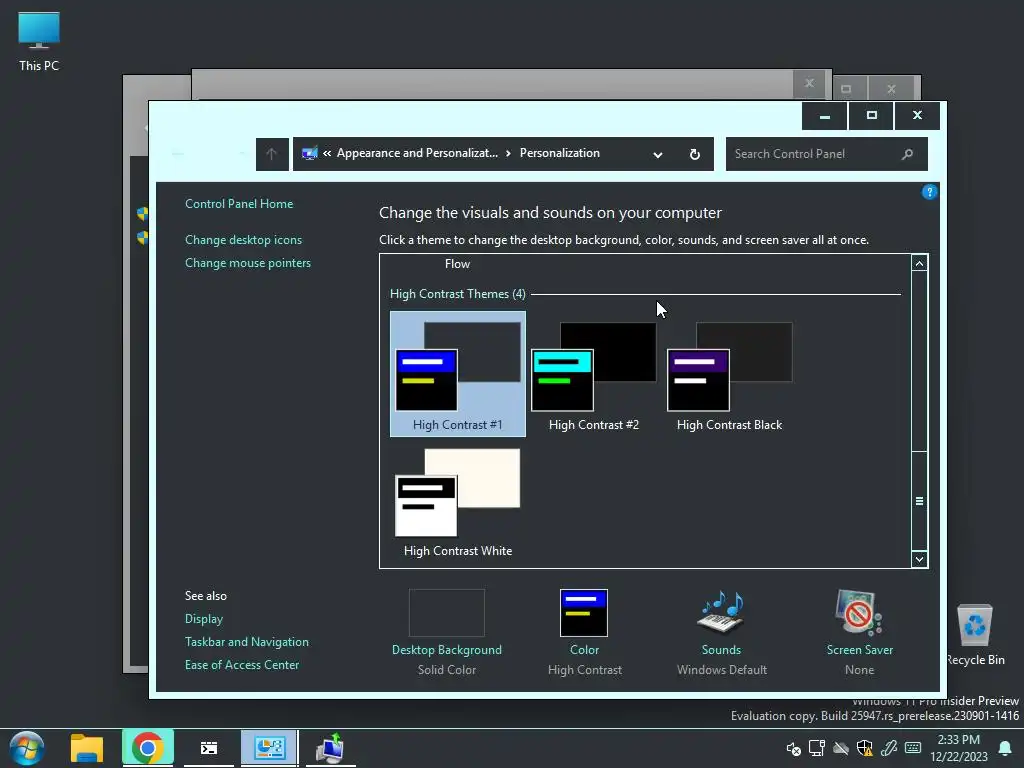Open Sounds piano icon

coord(721,613)
